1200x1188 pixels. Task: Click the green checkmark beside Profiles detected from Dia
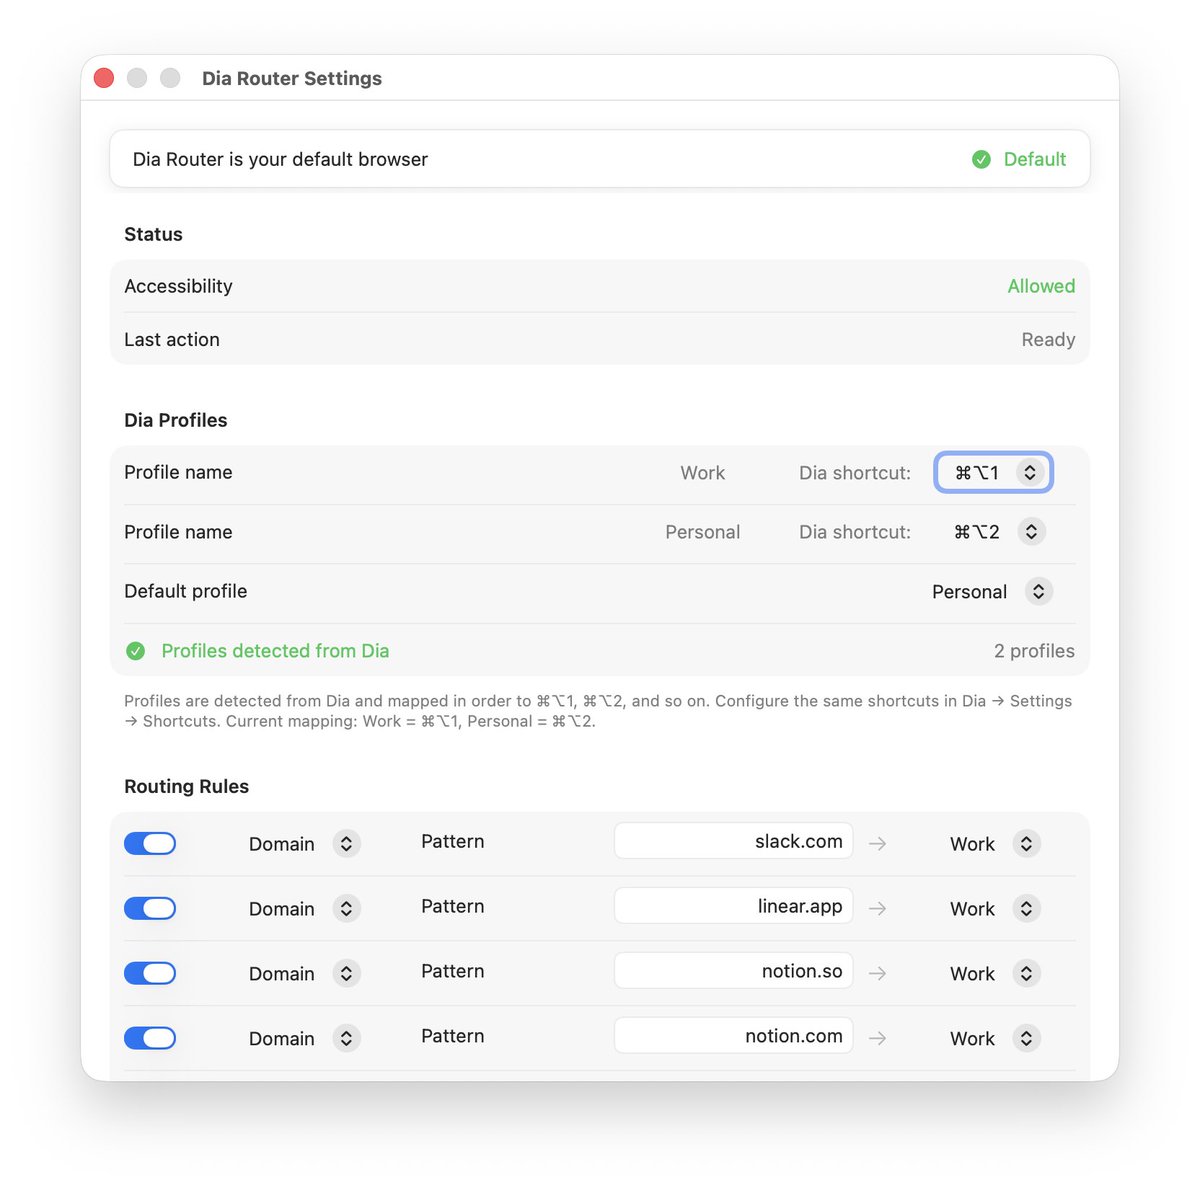coord(136,651)
